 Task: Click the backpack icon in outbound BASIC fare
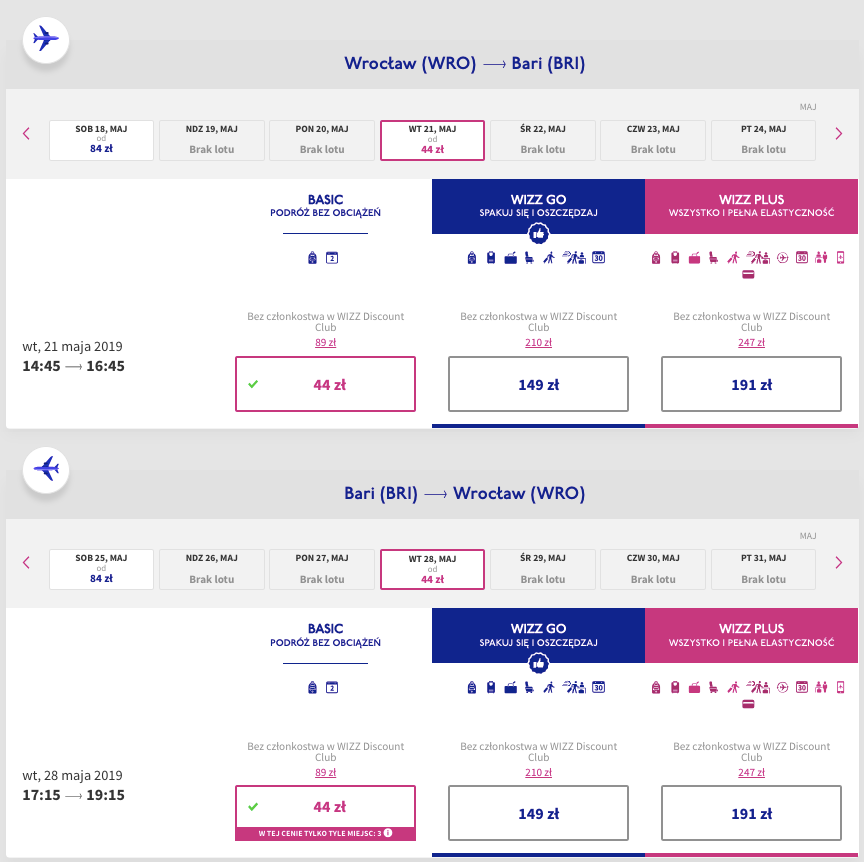(x=313, y=258)
